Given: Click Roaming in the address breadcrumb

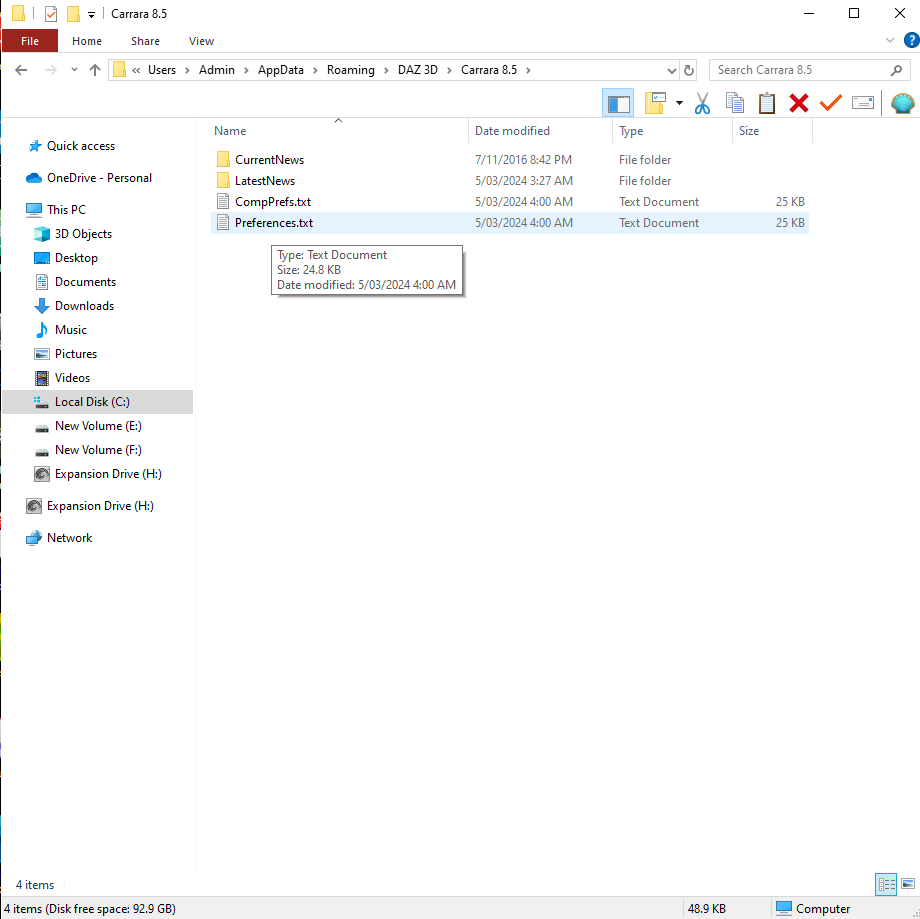Looking at the screenshot, I should pos(350,70).
